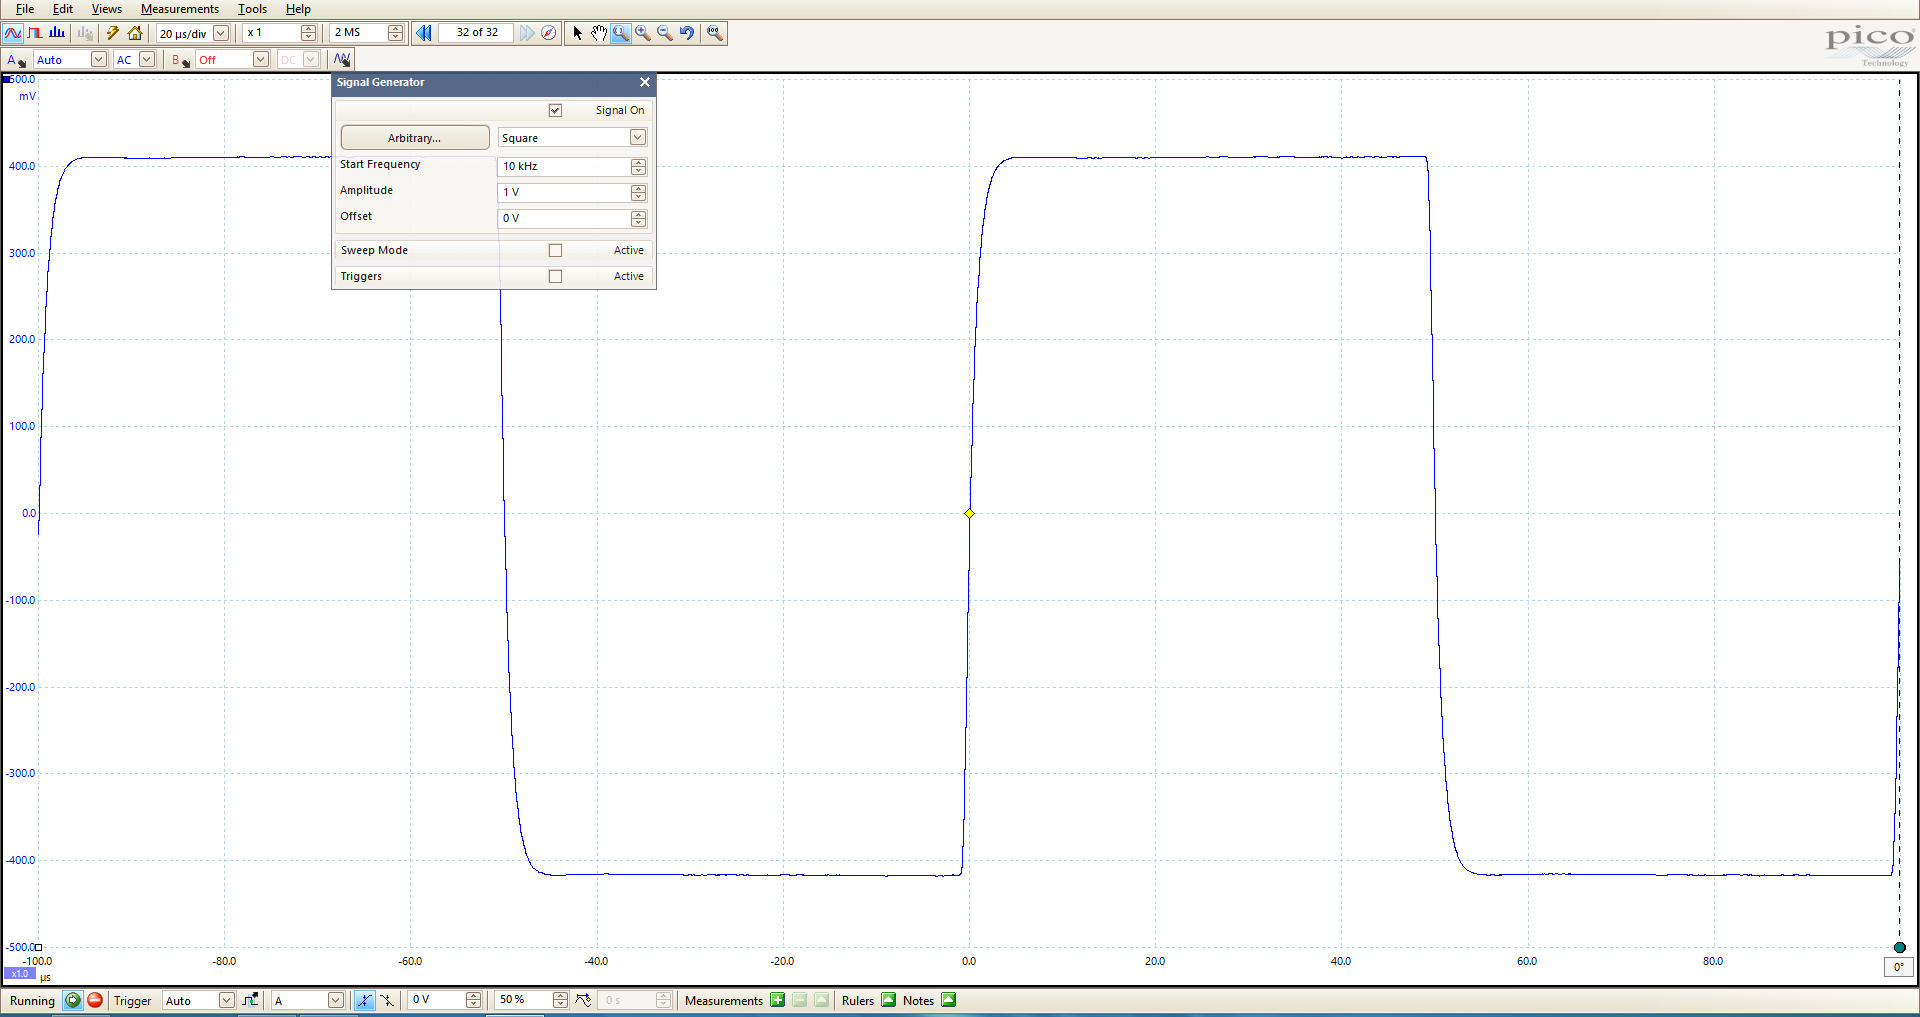Click the Amplitude 1 V stepper arrows
Image resolution: width=1920 pixels, height=1017 pixels.
[x=638, y=192]
